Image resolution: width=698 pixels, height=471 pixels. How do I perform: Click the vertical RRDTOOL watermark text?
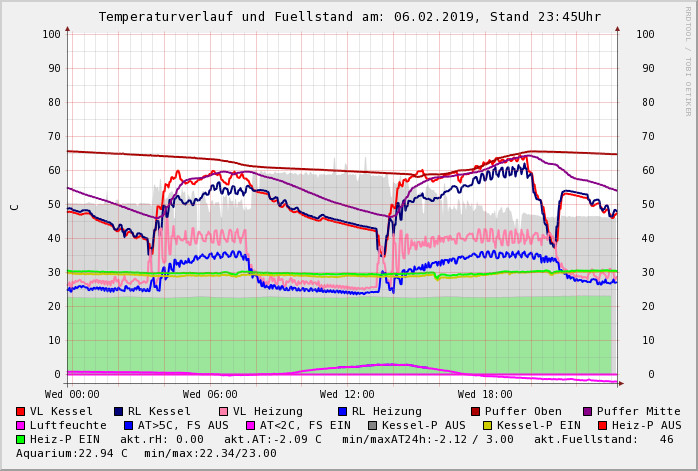pyautogui.click(x=687, y=60)
